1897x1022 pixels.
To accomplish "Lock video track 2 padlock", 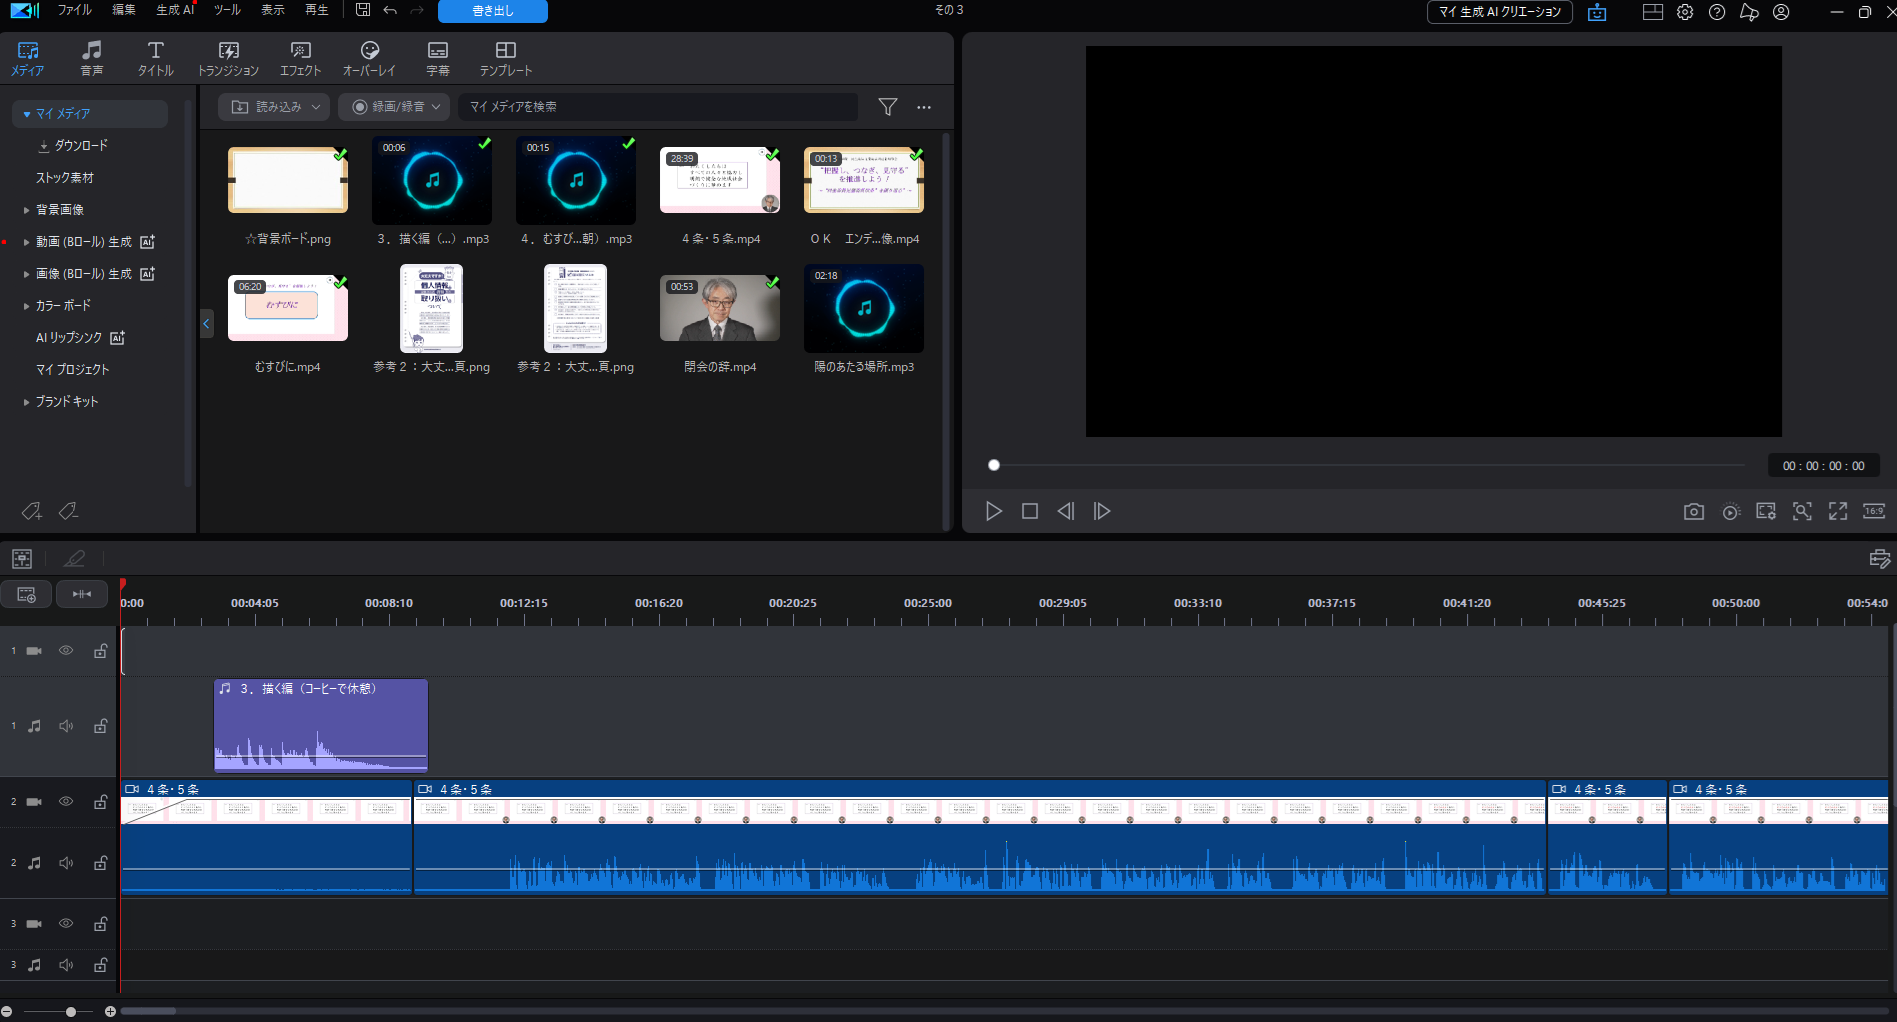I will point(101,802).
